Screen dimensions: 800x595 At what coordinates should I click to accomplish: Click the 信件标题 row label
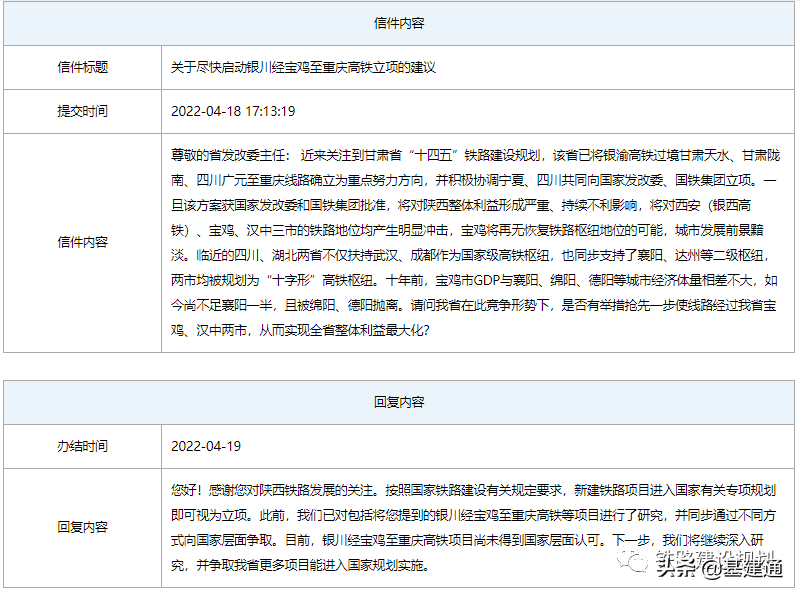(x=83, y=67)
